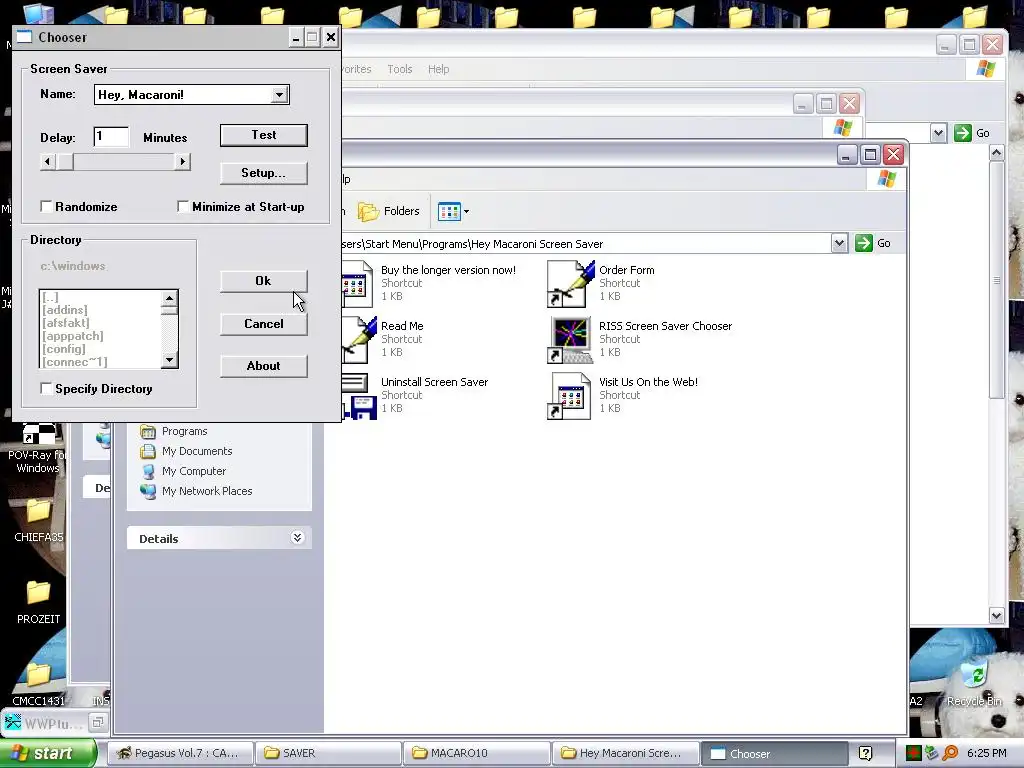Click the Delay minutes input field
The height and width of the screenshot is (768, 1024).
click(111, 136)
